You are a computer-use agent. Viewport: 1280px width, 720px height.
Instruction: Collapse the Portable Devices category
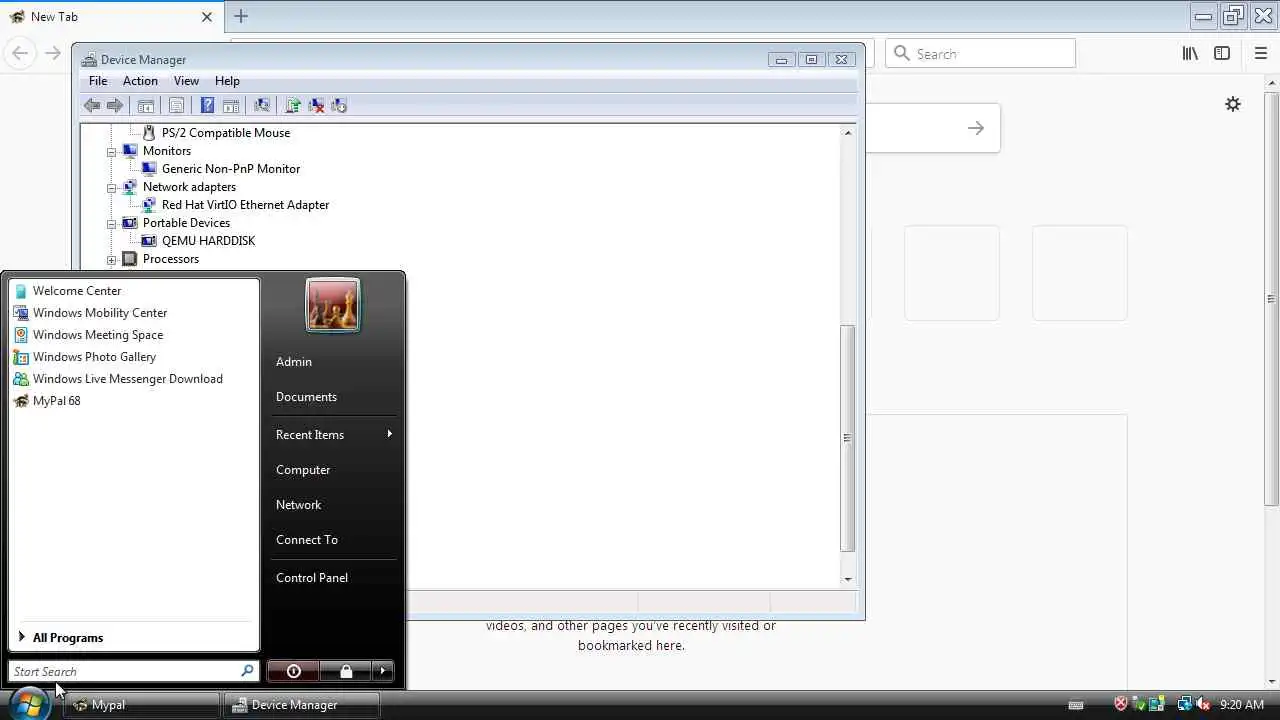[112, 223]
